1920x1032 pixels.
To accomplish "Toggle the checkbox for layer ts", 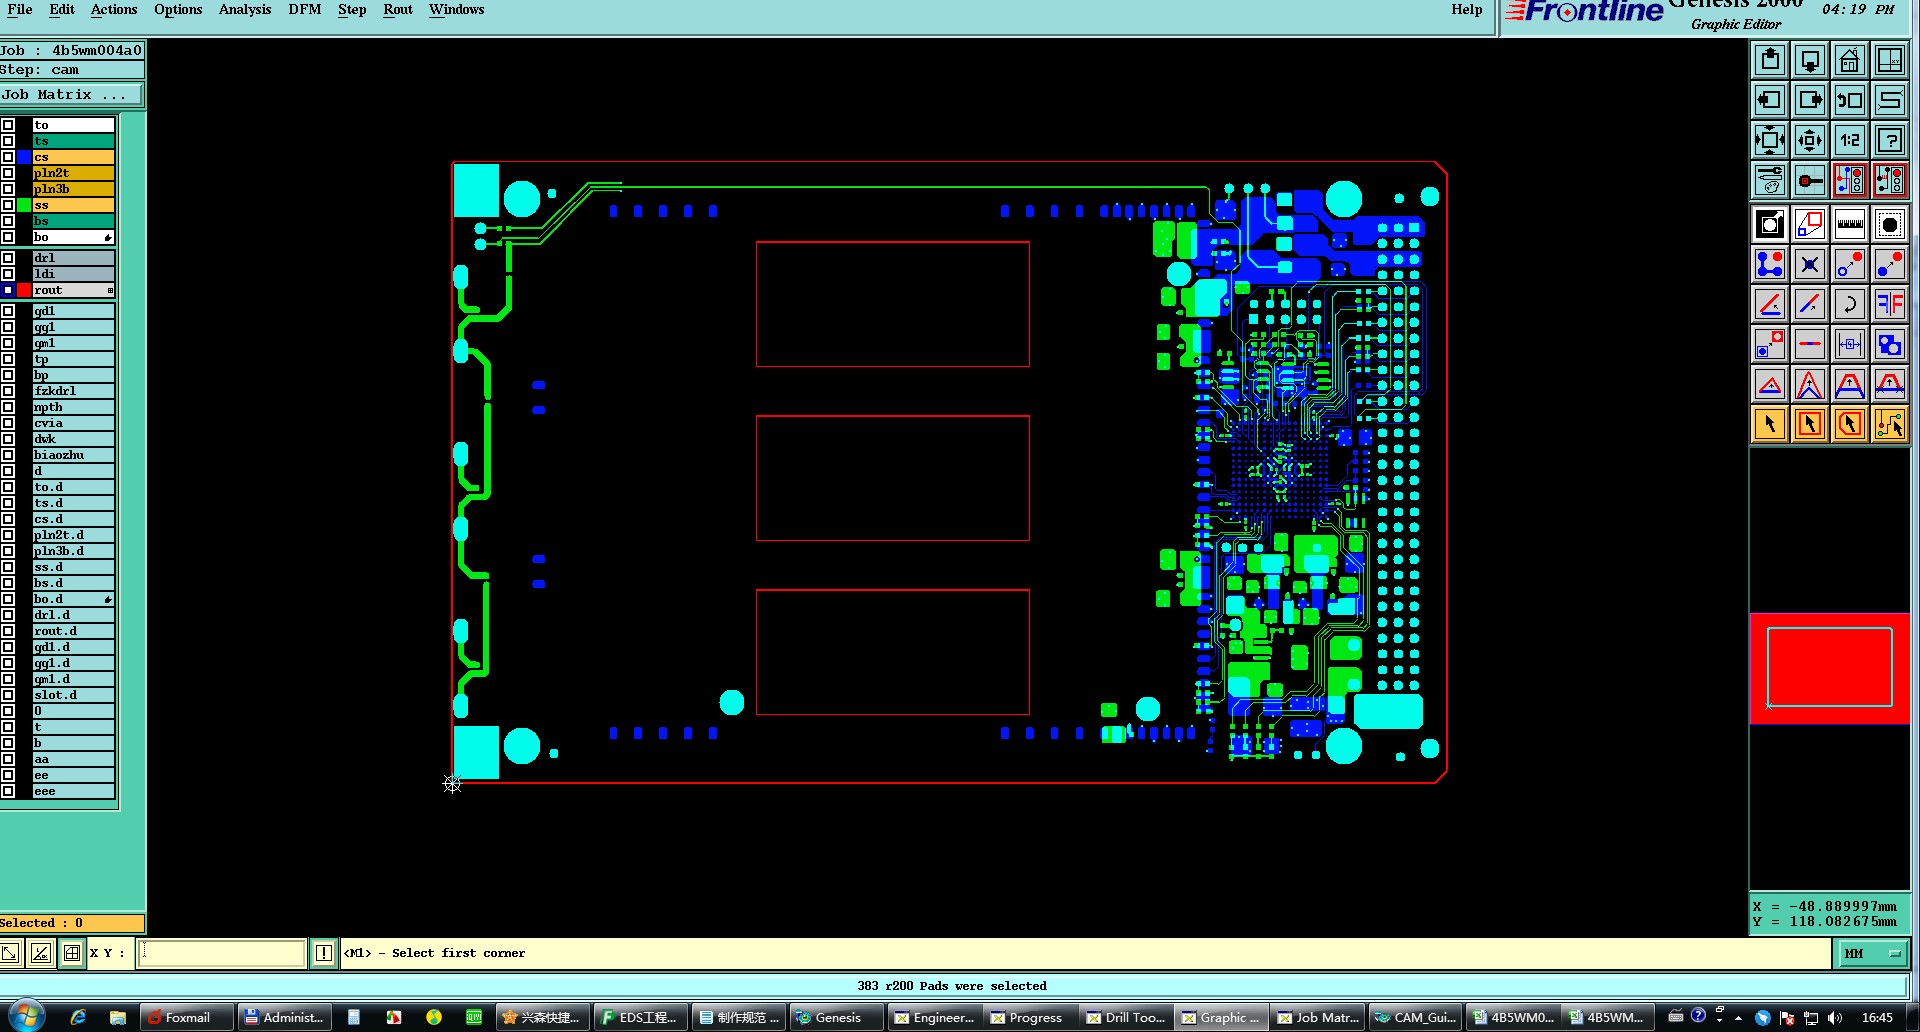I will pos(8,141).
